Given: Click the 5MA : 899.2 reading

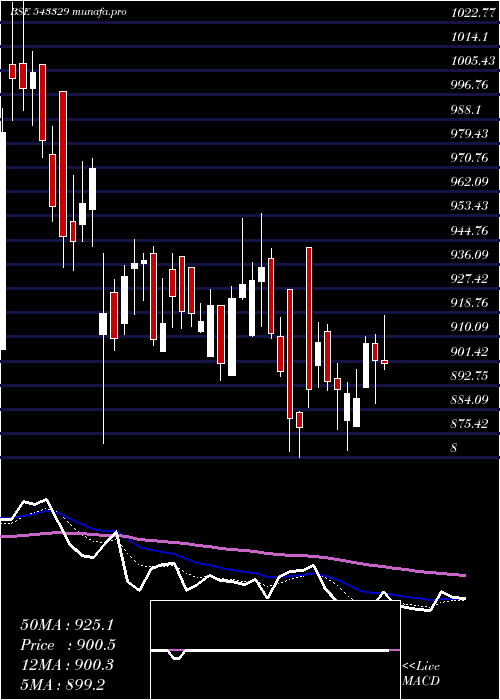Looking at the screenshot, I should (62, 685).
